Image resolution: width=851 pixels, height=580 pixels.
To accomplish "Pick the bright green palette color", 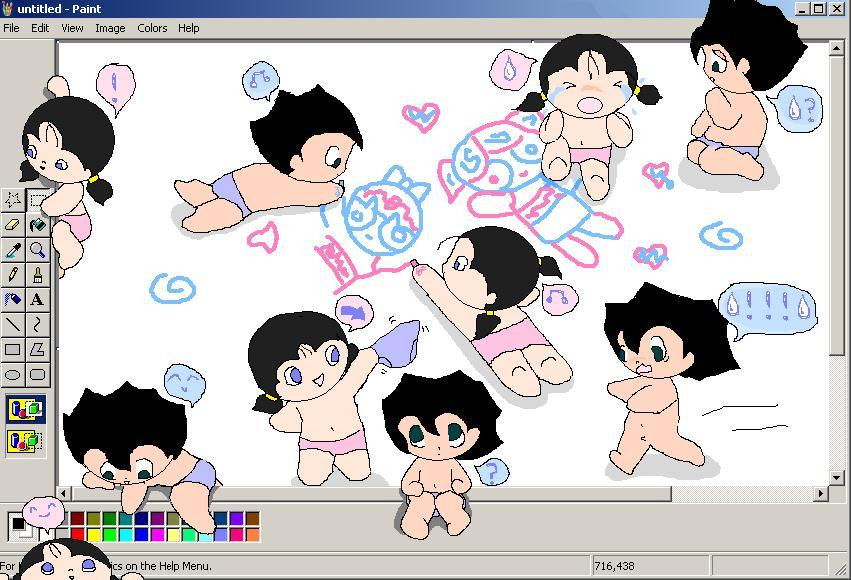I will pos(109,535).
